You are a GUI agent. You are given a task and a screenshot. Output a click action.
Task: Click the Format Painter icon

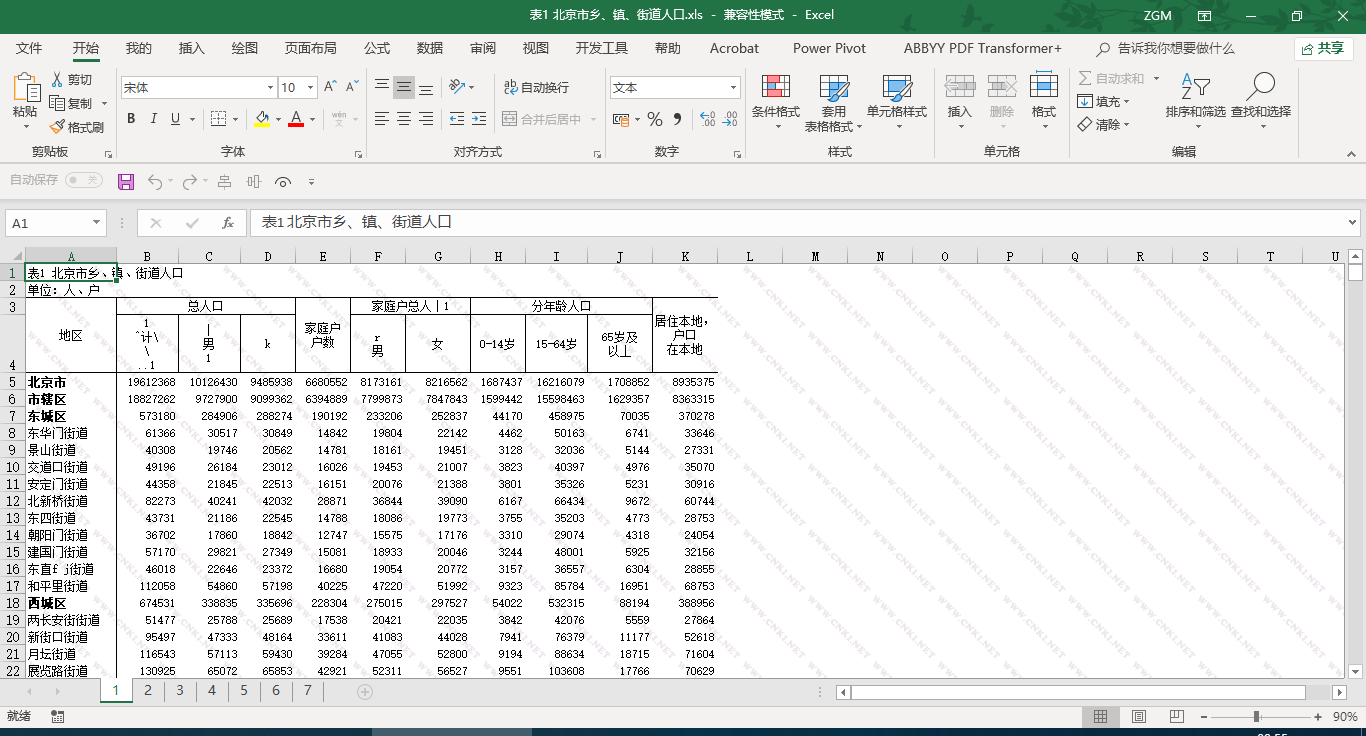coord(58,127)
